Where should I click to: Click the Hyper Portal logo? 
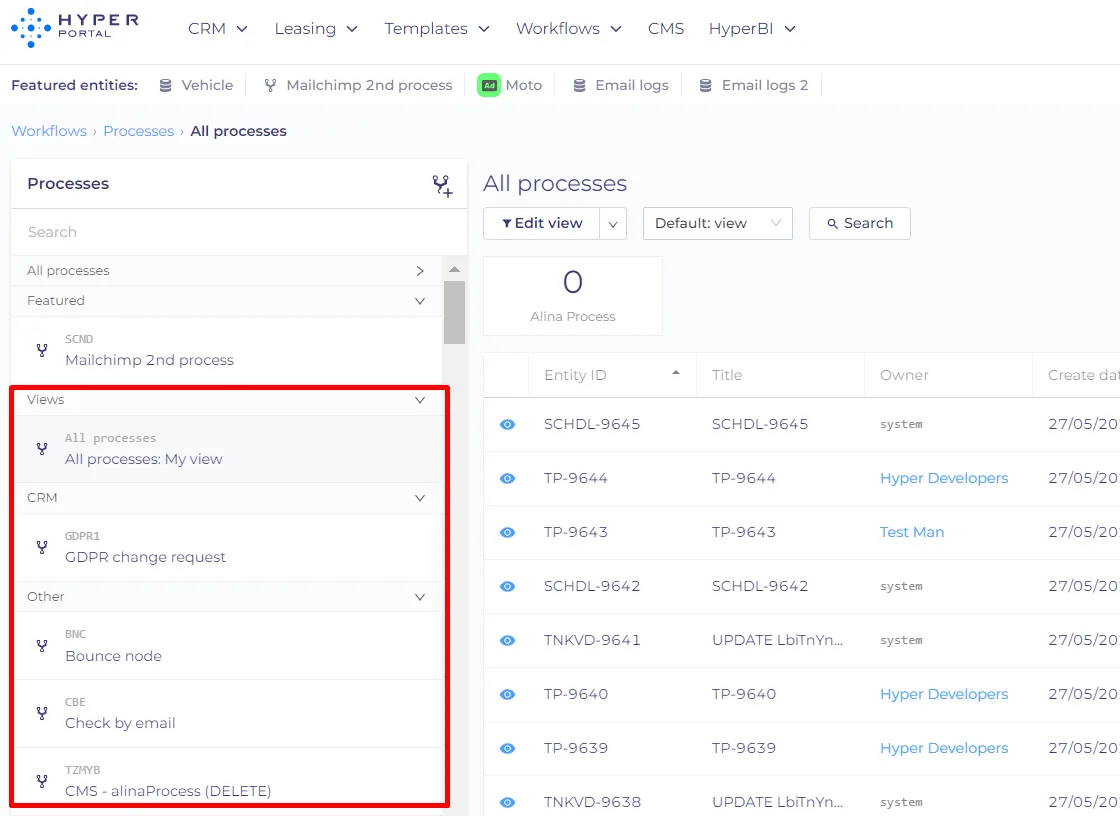[75, 28]
